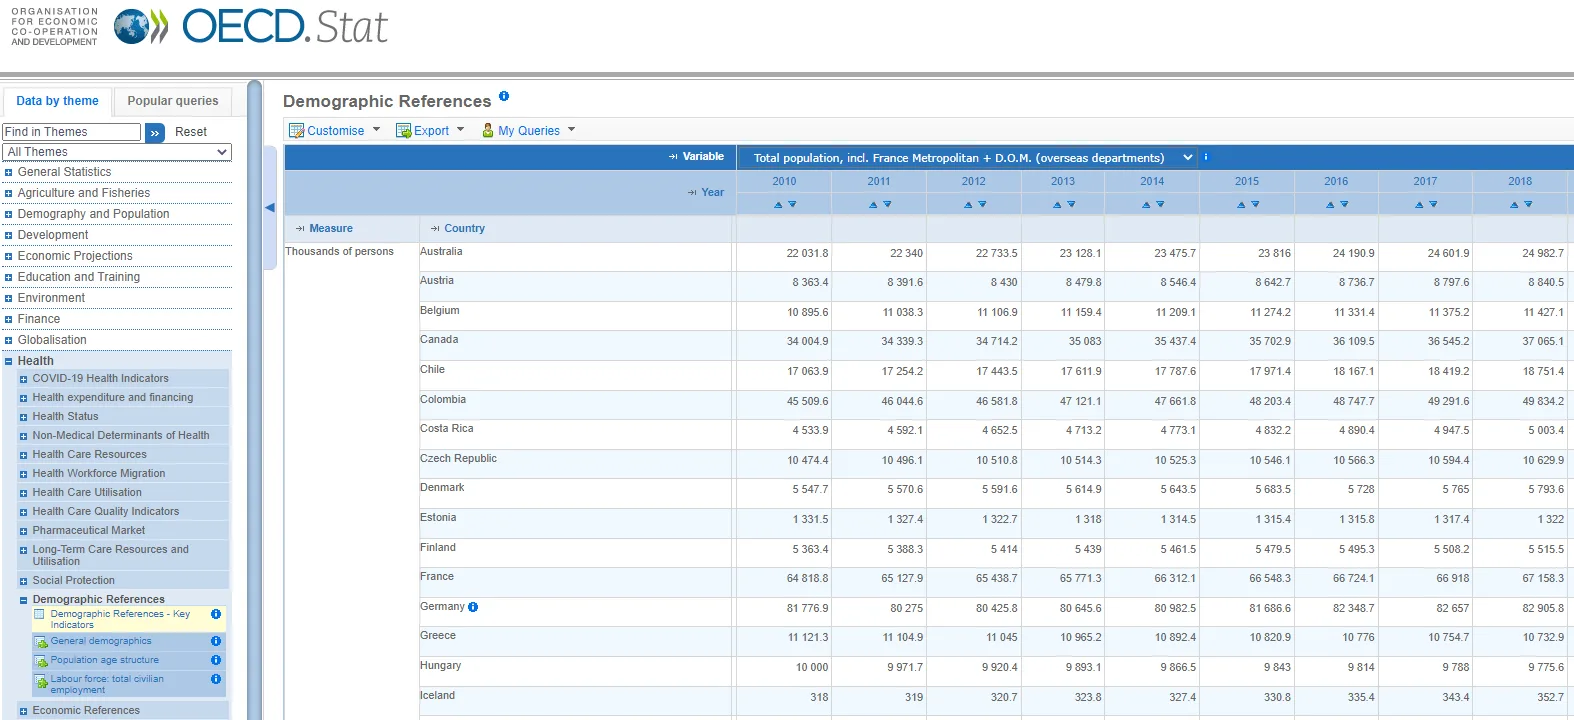Expand Pharmaceutical Market folder

click(23, 531)
